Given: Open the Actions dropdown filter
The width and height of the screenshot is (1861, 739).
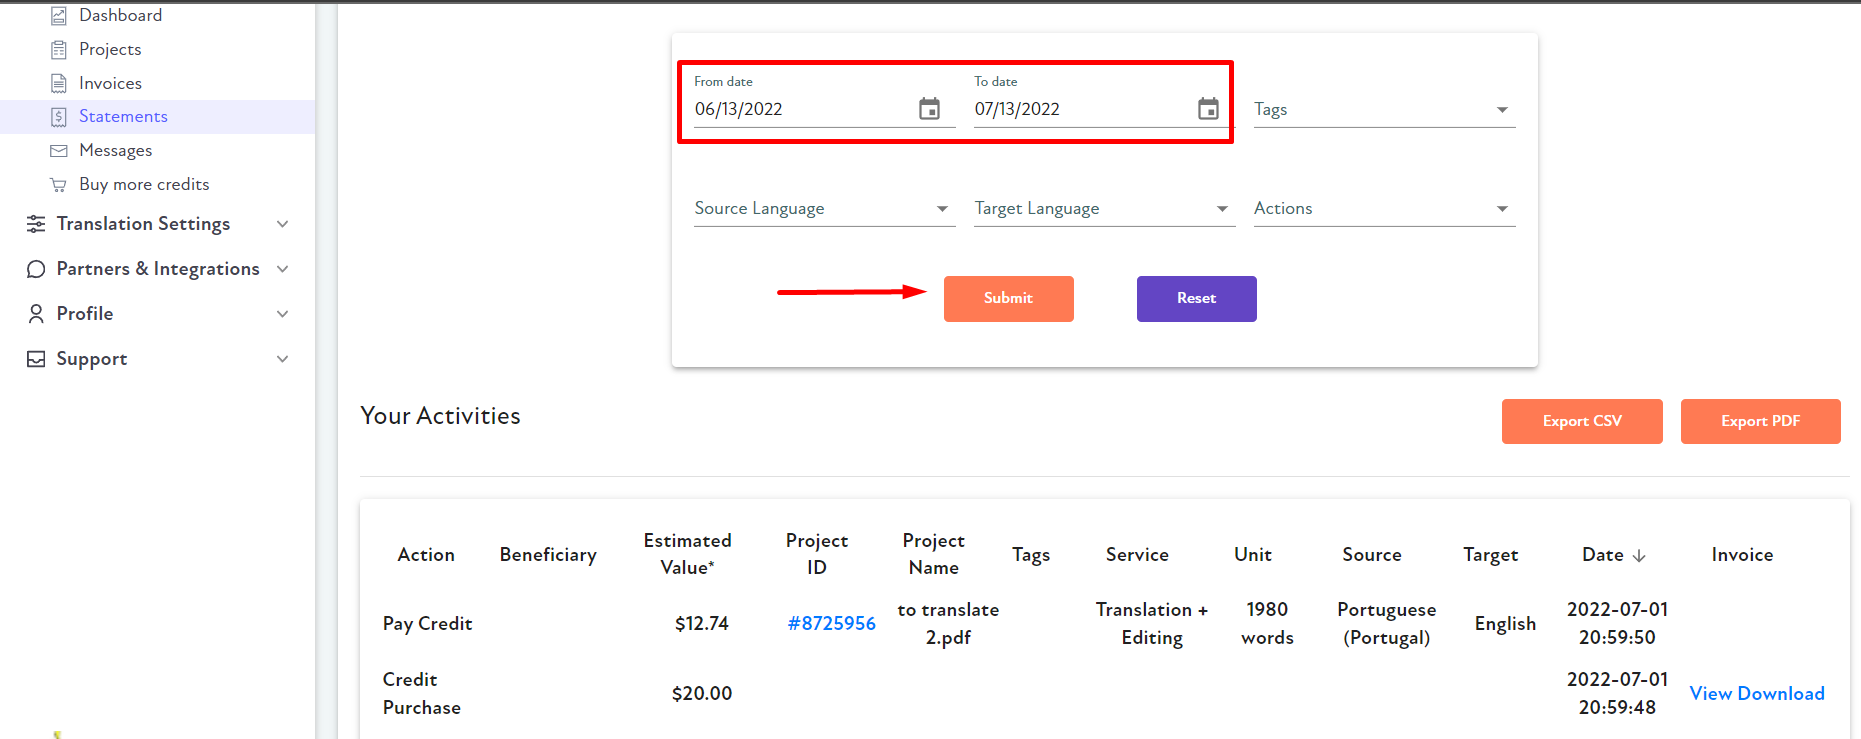Looking at the screenshot, I should (1384, 209).
